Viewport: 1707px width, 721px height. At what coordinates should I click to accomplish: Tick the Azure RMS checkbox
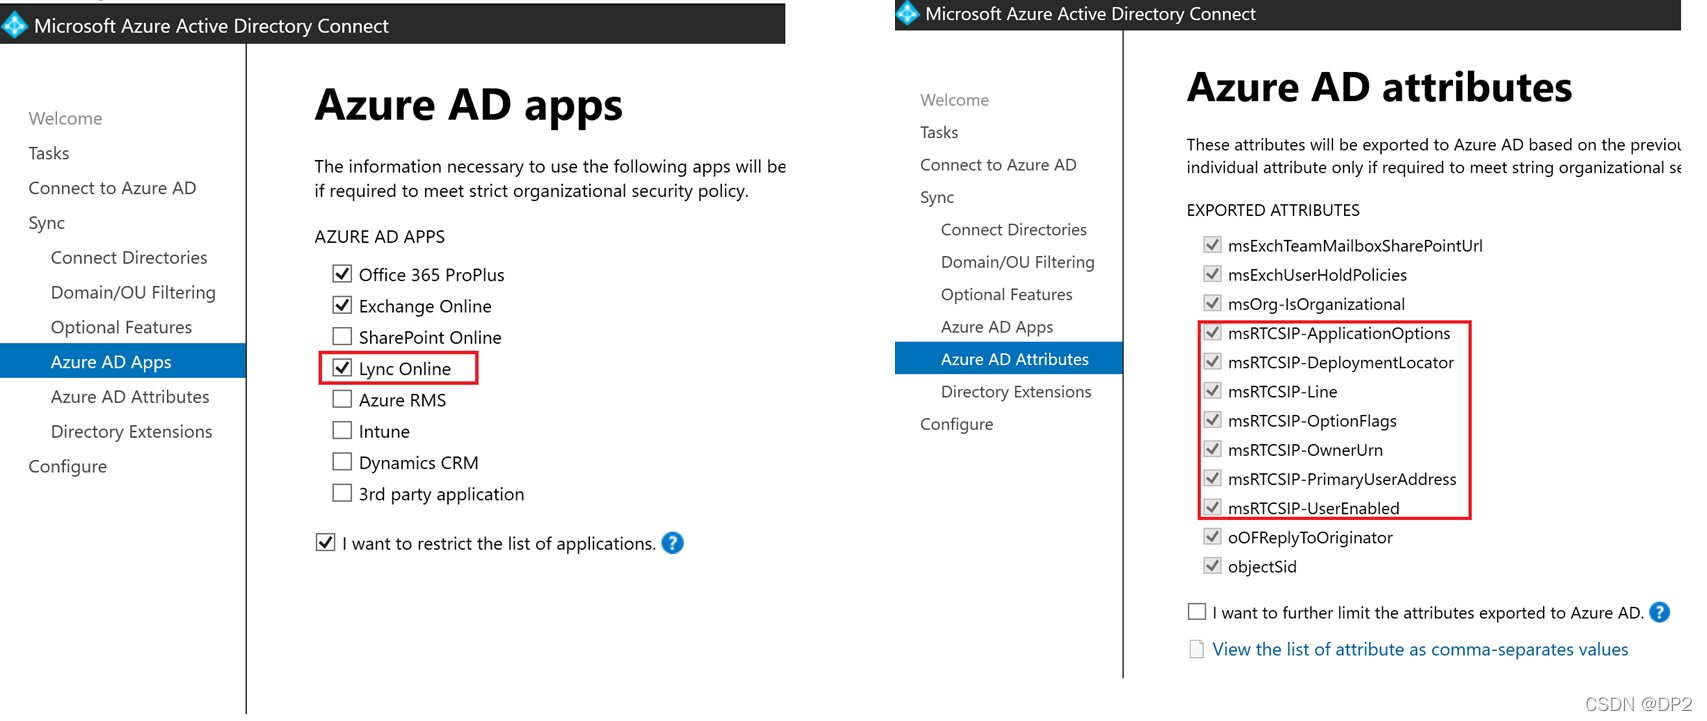(x=342, y=400)
